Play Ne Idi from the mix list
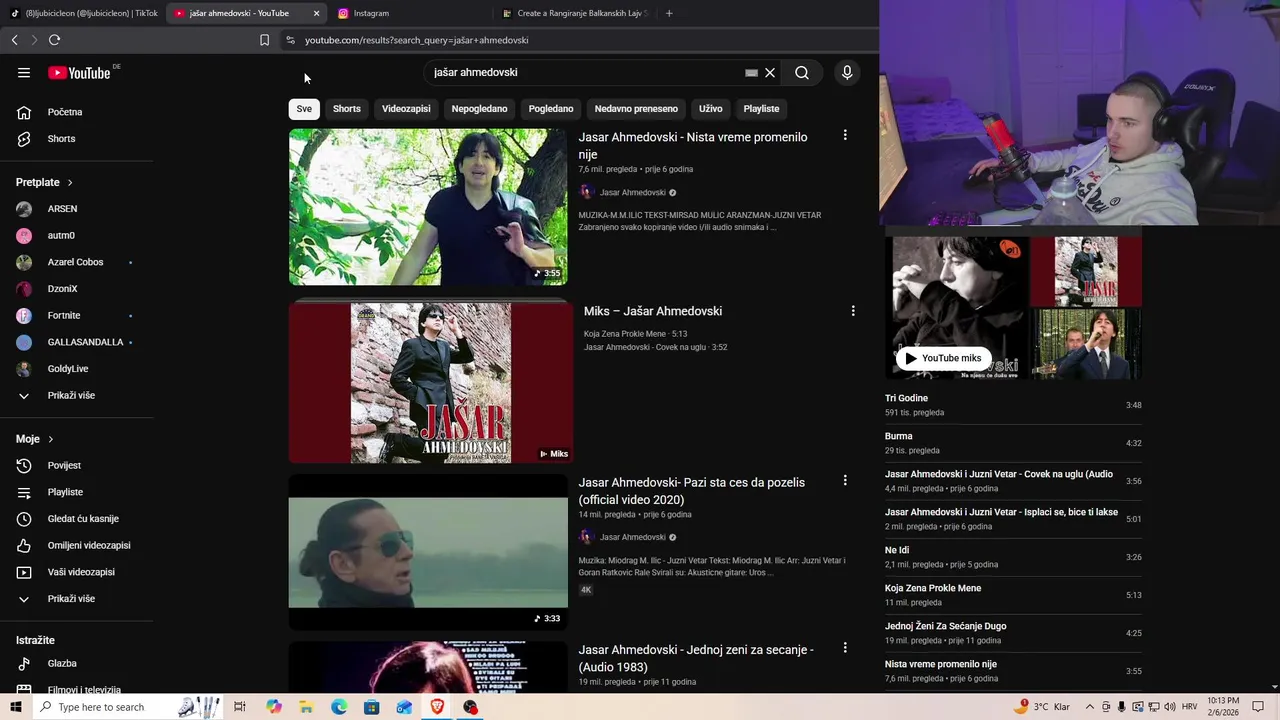The width and height of the screenshot is (1280, 720). click(1013, 557)
